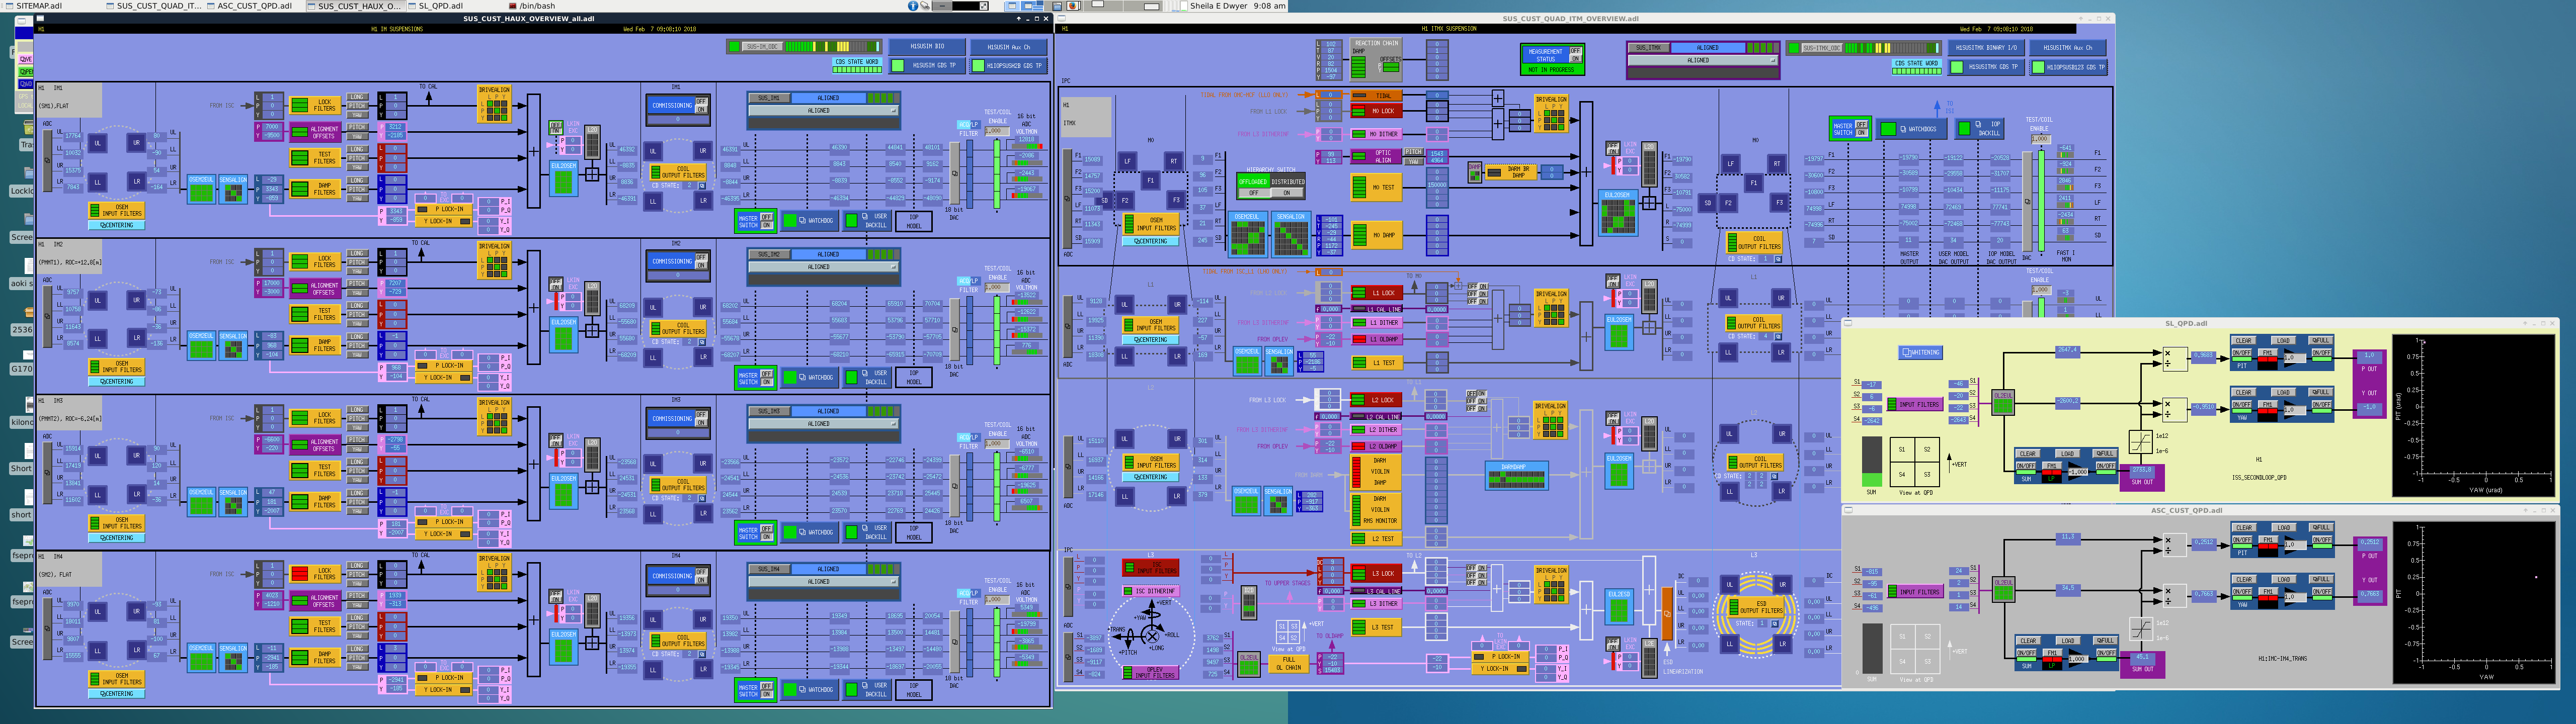Viewport: 2576px width, 724px height.
Task: Open IM1 CENTERING display
Action: tap(117, 226)
